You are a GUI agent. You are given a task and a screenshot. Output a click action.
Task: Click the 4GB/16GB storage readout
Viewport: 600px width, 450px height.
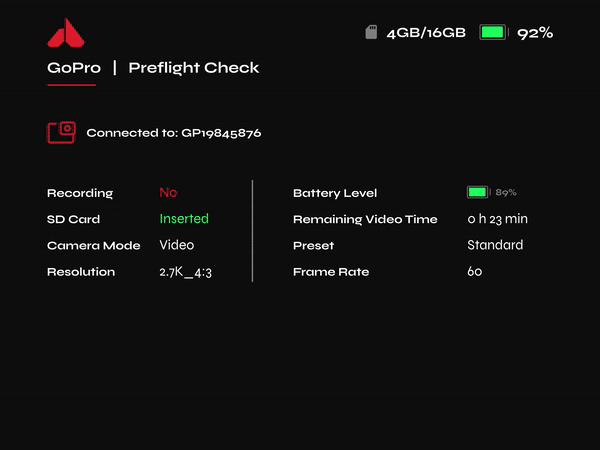click(426, 33)
